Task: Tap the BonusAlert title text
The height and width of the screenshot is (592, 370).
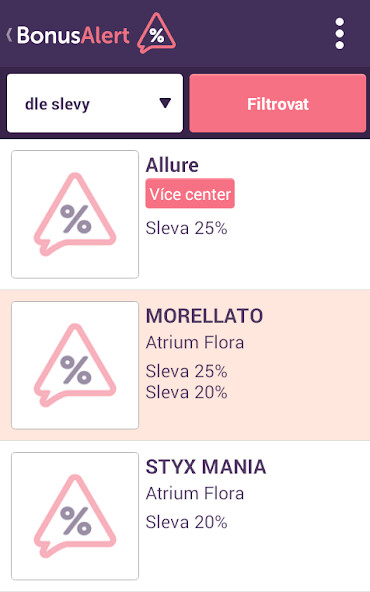Action: click(x=73, y=35)
